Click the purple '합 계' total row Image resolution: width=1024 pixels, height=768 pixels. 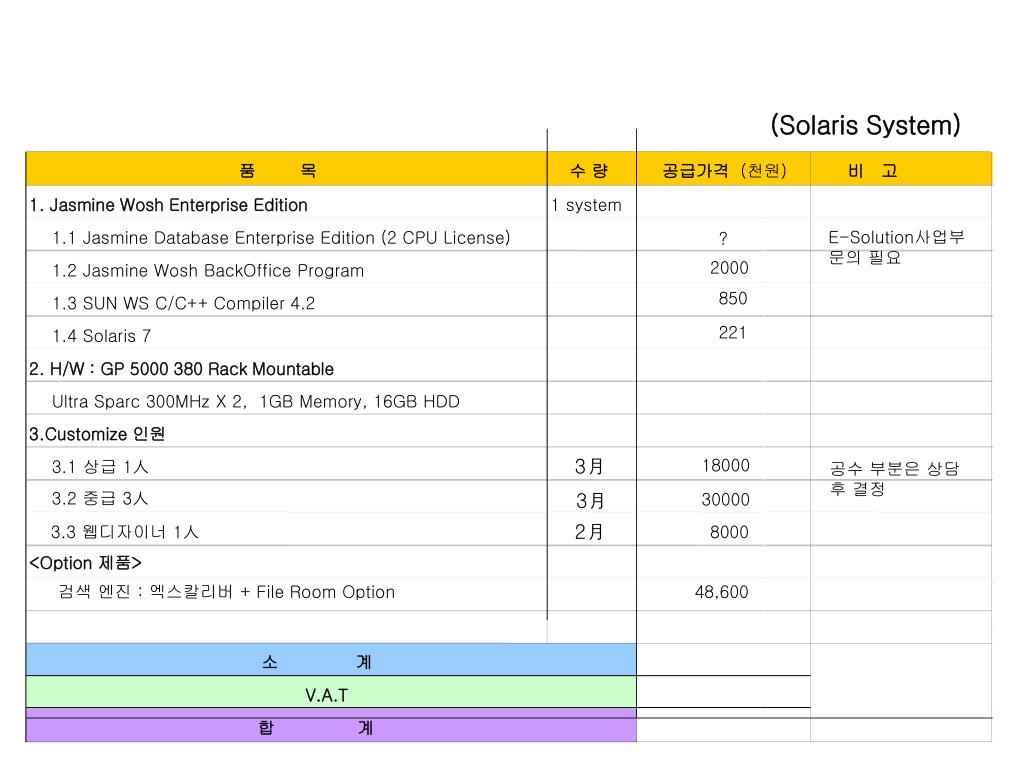[x=331, y=726]
